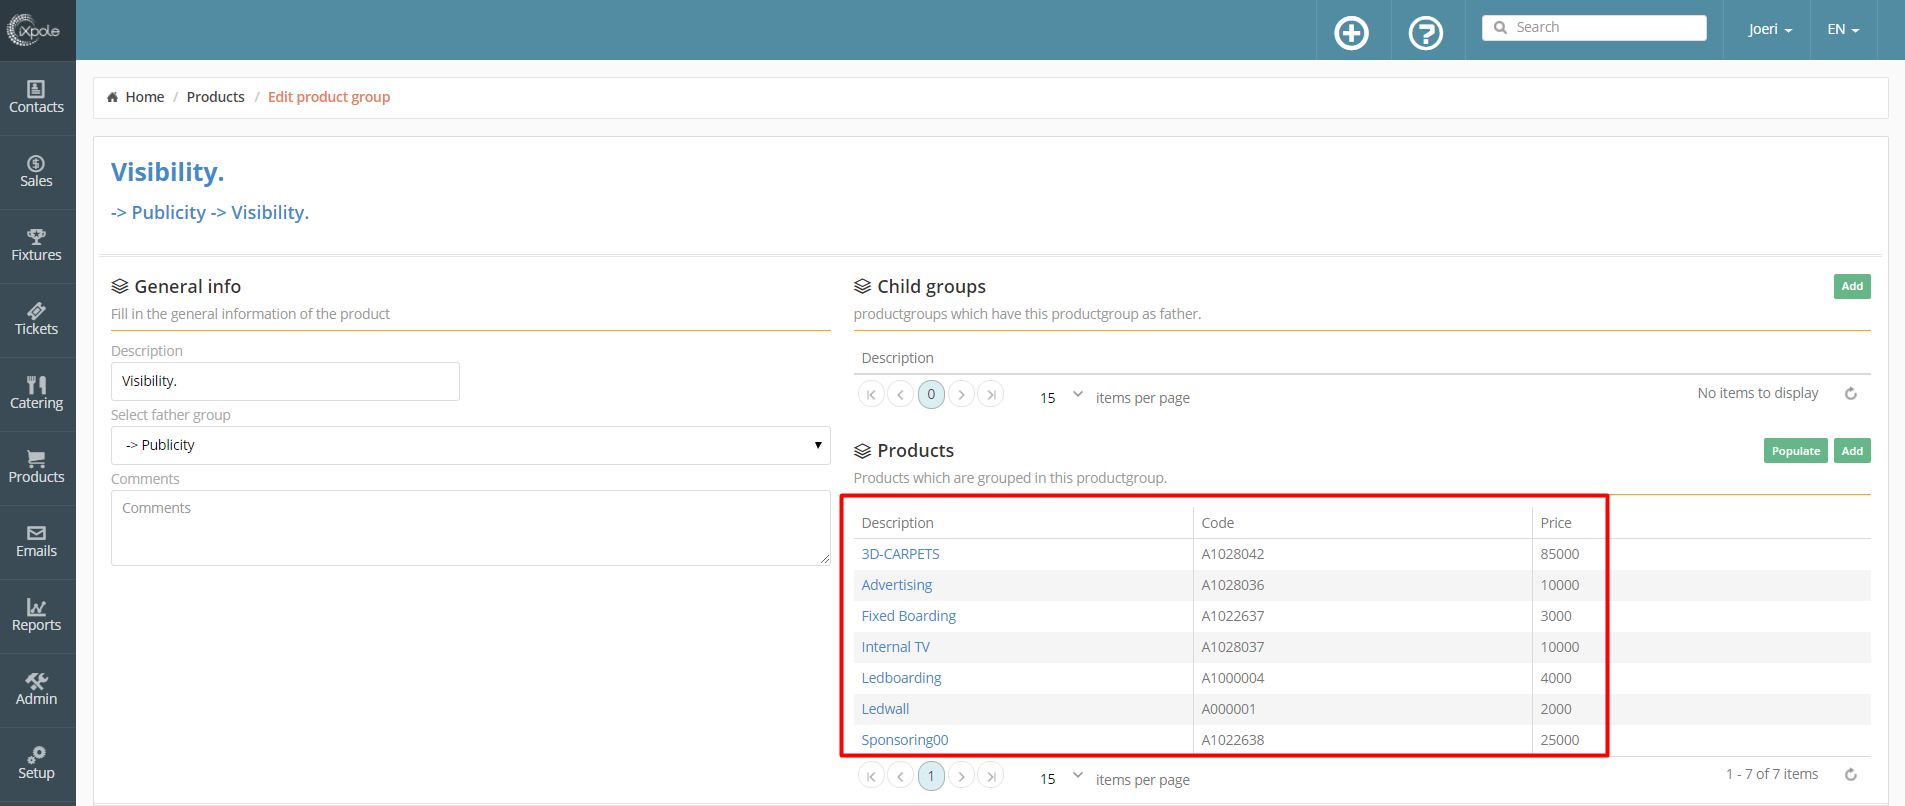This screenshot has width=1905, height=806.
Task: Refresh the Products grid
Action: tap(1851, 775)
